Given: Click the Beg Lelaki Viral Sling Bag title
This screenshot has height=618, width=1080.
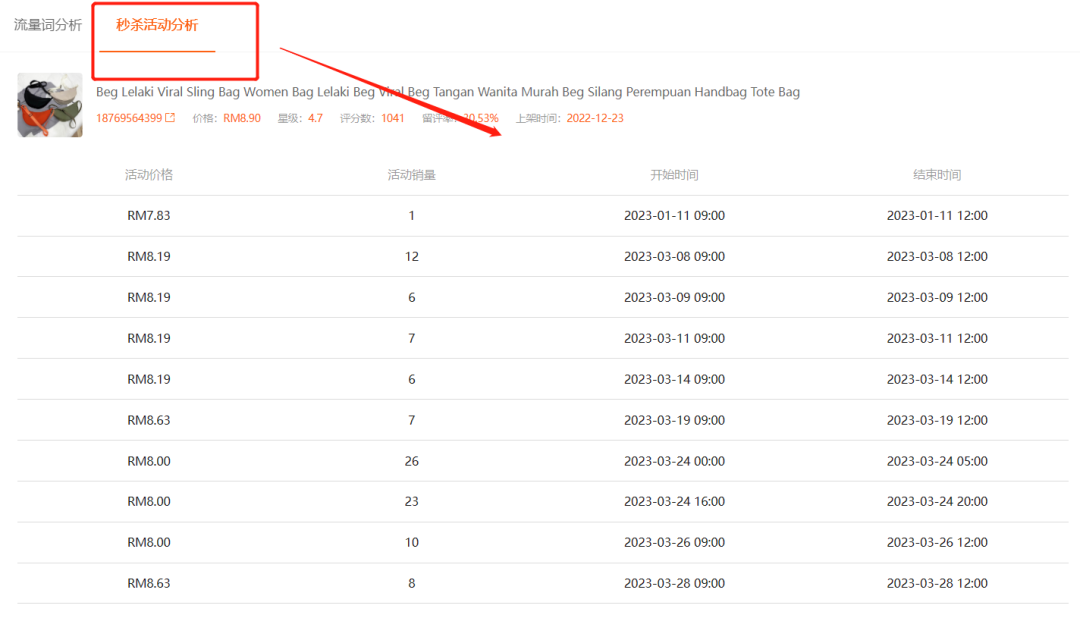Looking at the screenshot, I should pyautogui.click(x=448, y=92).
